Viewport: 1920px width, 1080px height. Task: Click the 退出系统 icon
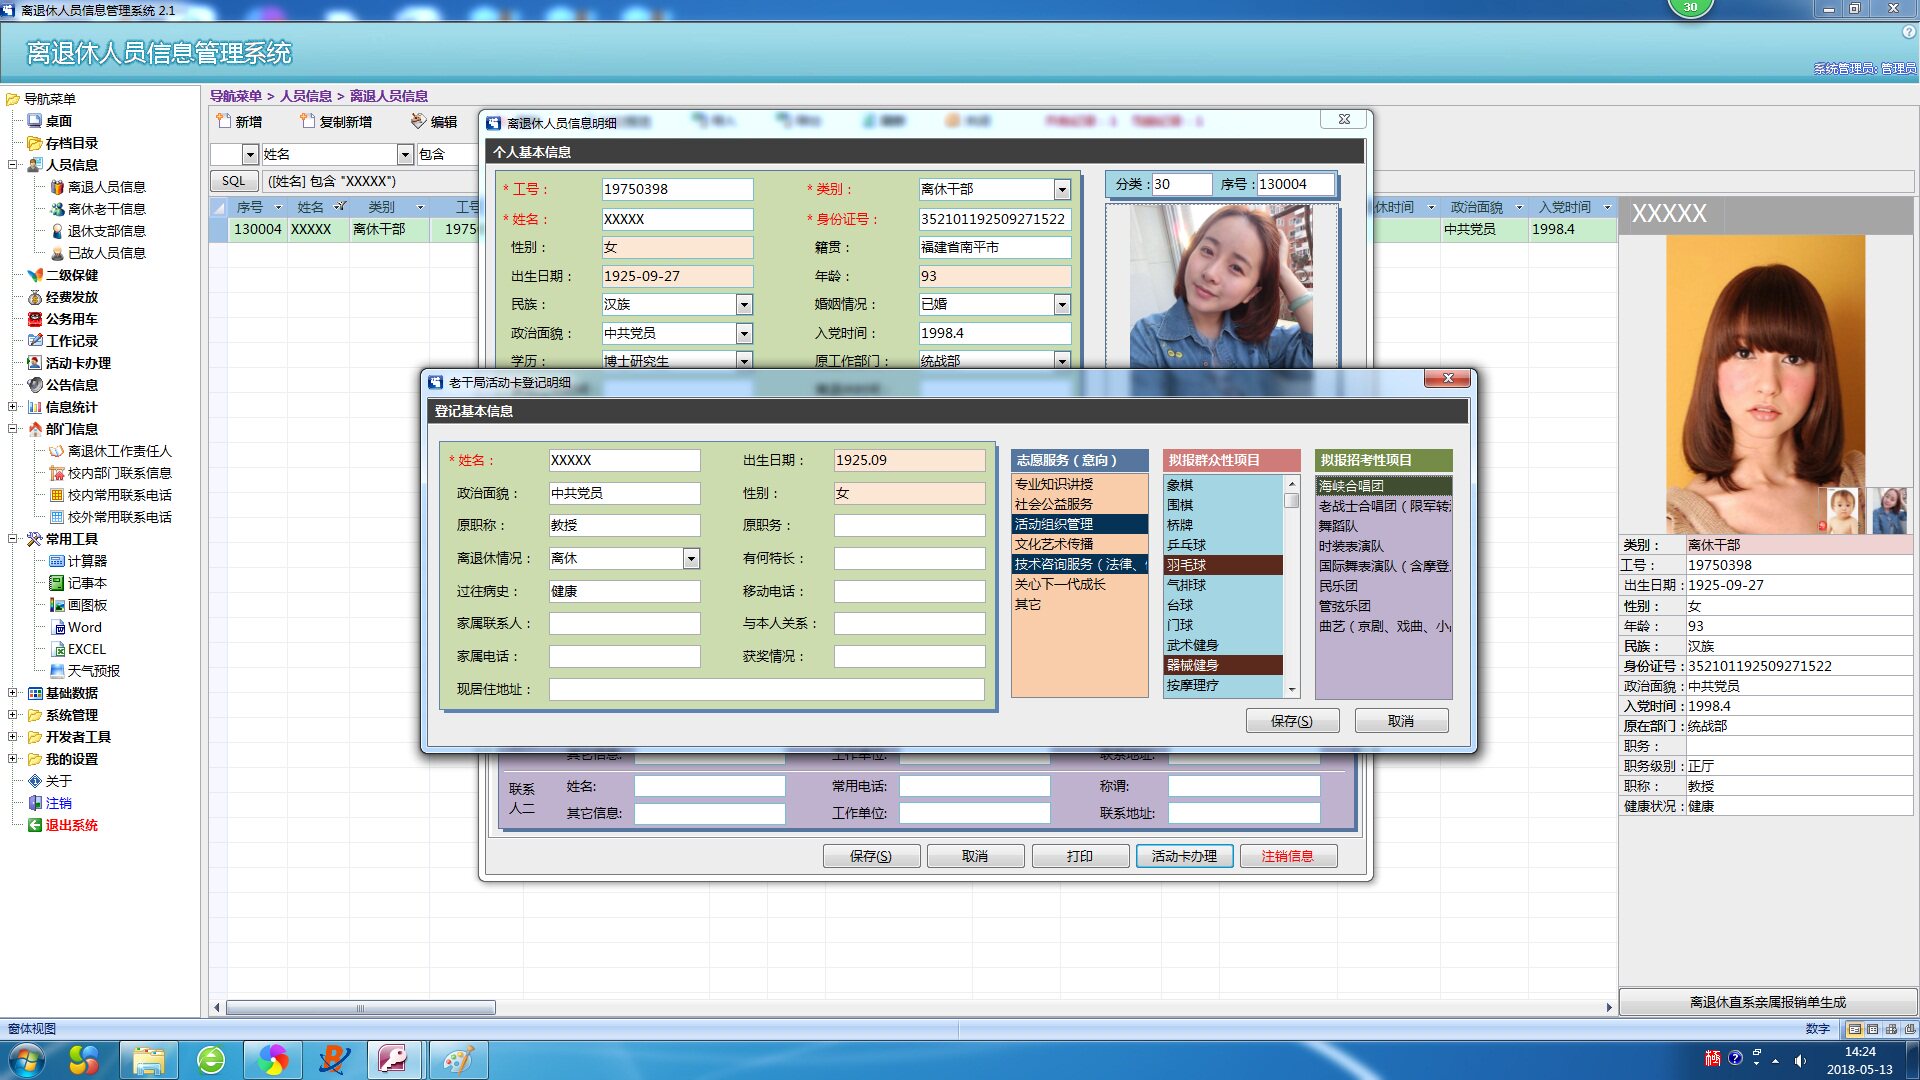[35, 825]
